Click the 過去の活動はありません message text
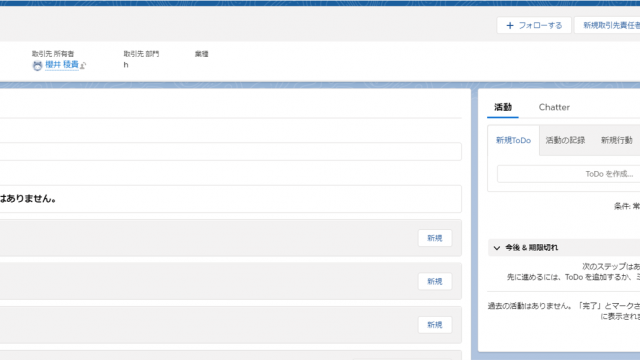Screen dimensions: 640x360 tap(564, 306)
